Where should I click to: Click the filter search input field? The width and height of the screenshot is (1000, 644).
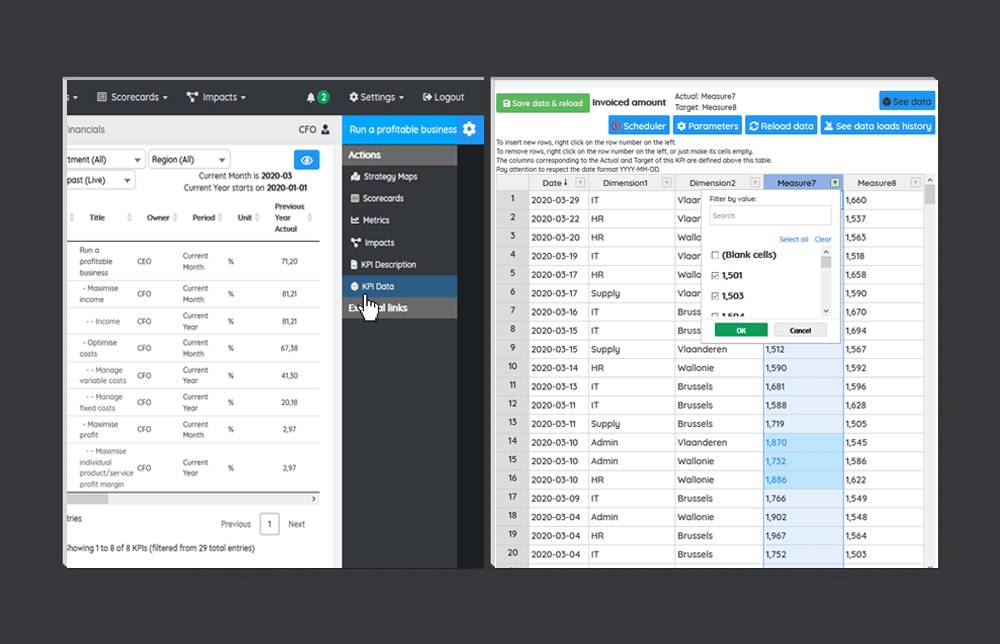(770, 217)
